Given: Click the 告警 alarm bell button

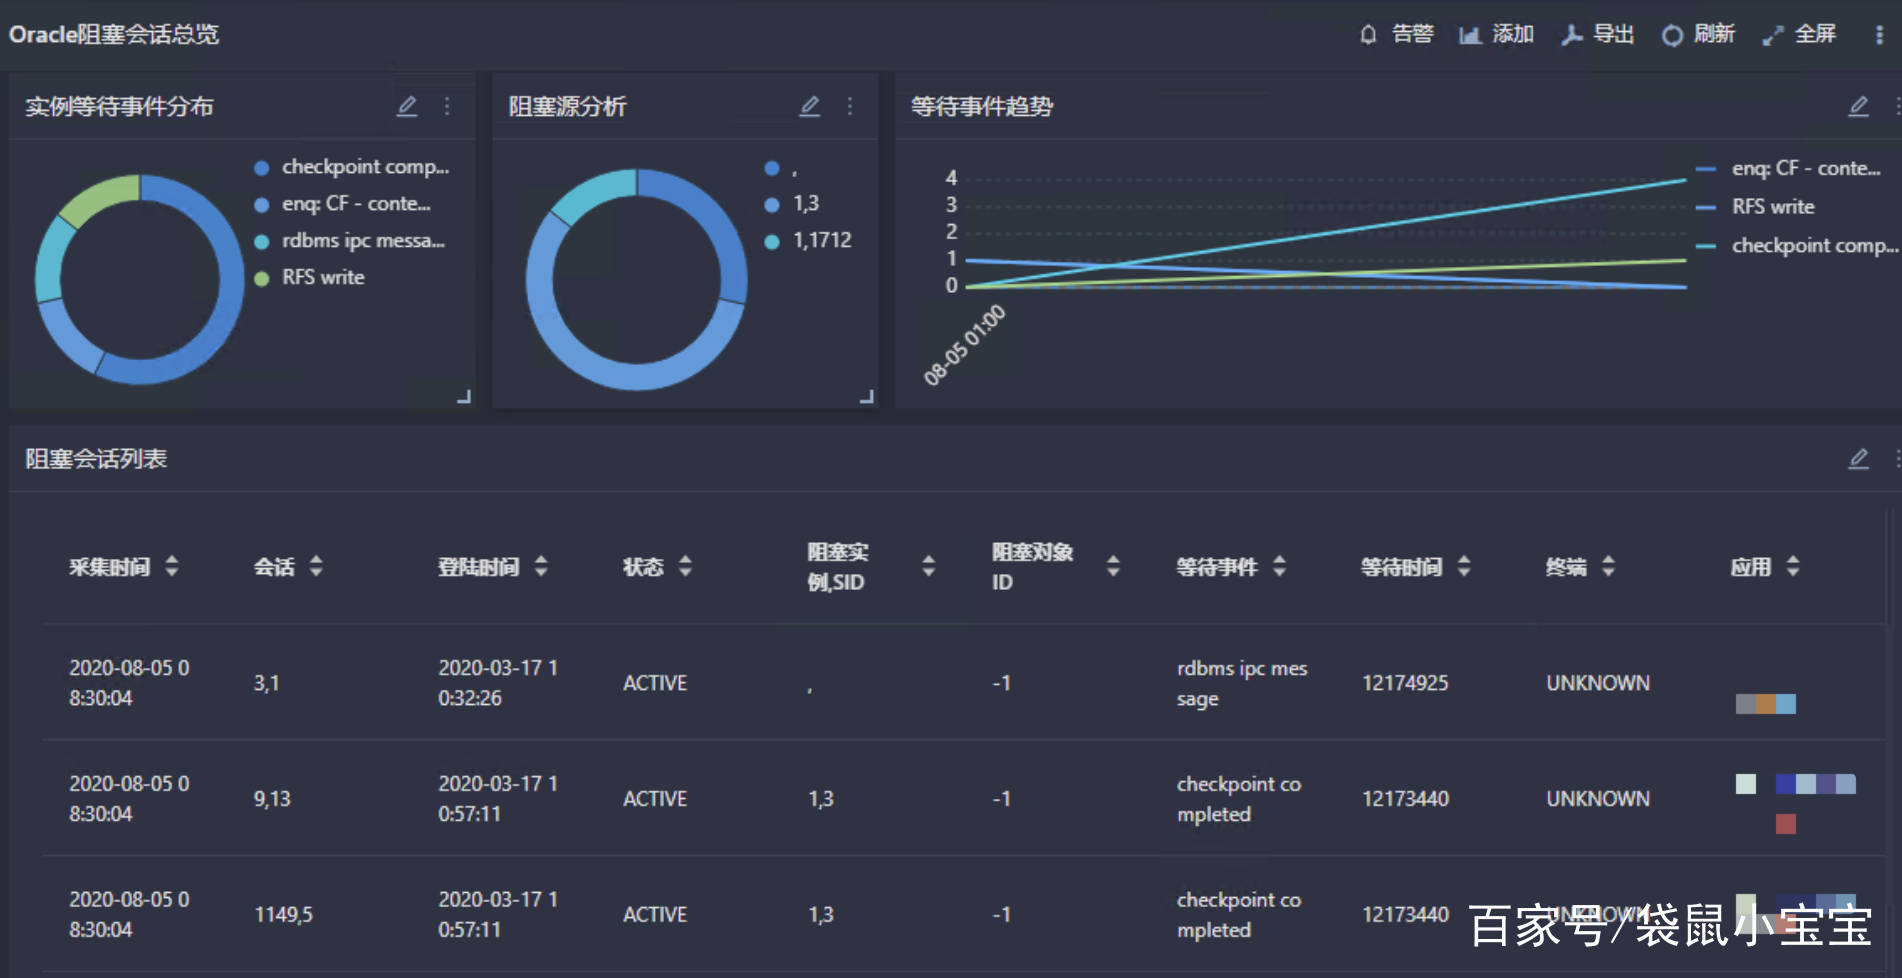Looking at the screenshot, I should point(1396,34).
